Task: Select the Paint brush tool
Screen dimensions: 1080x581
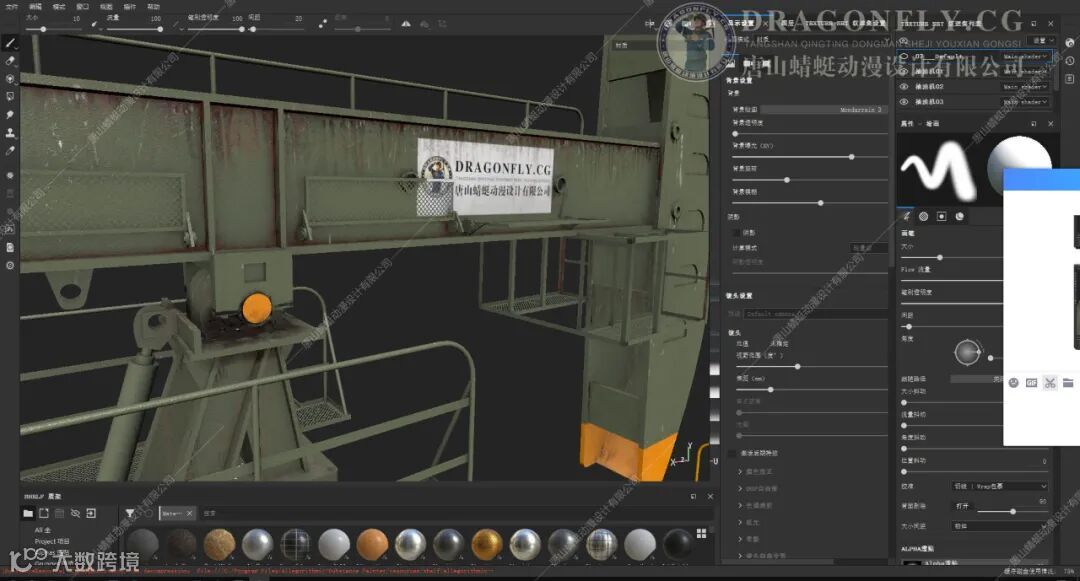Action: tap(10, 43)
